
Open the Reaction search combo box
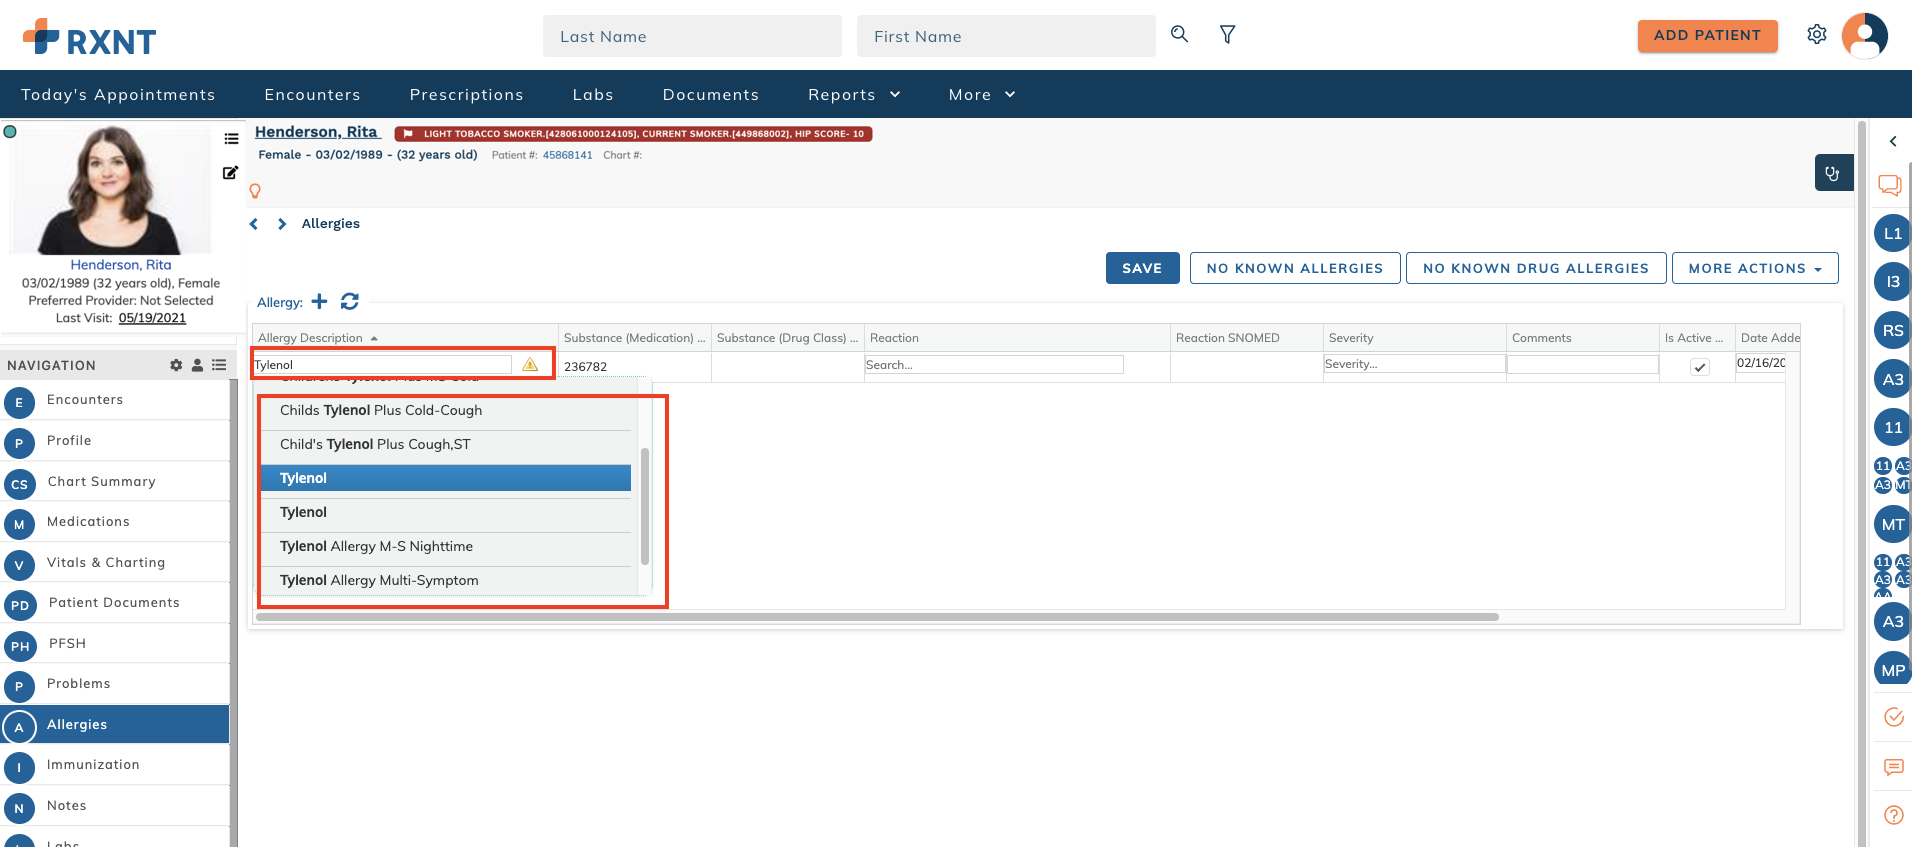(x=994, y=365)
